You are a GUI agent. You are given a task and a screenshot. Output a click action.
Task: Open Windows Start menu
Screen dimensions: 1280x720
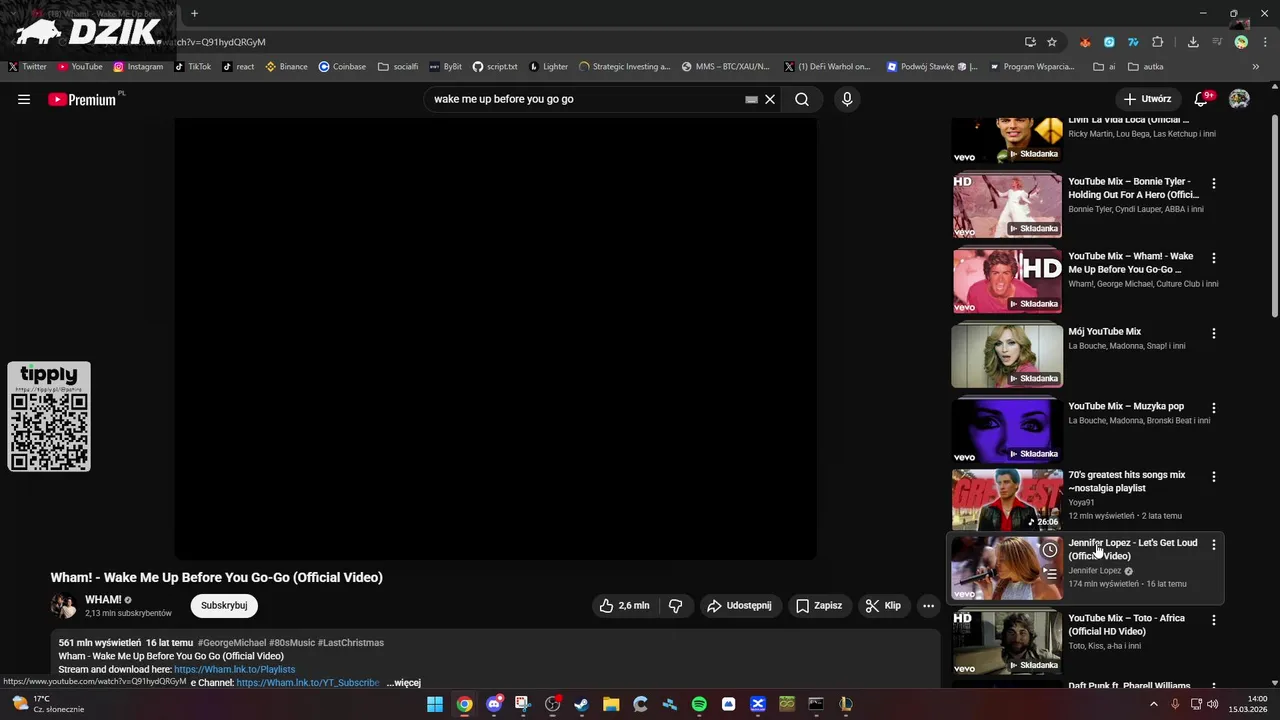(435, 704)
